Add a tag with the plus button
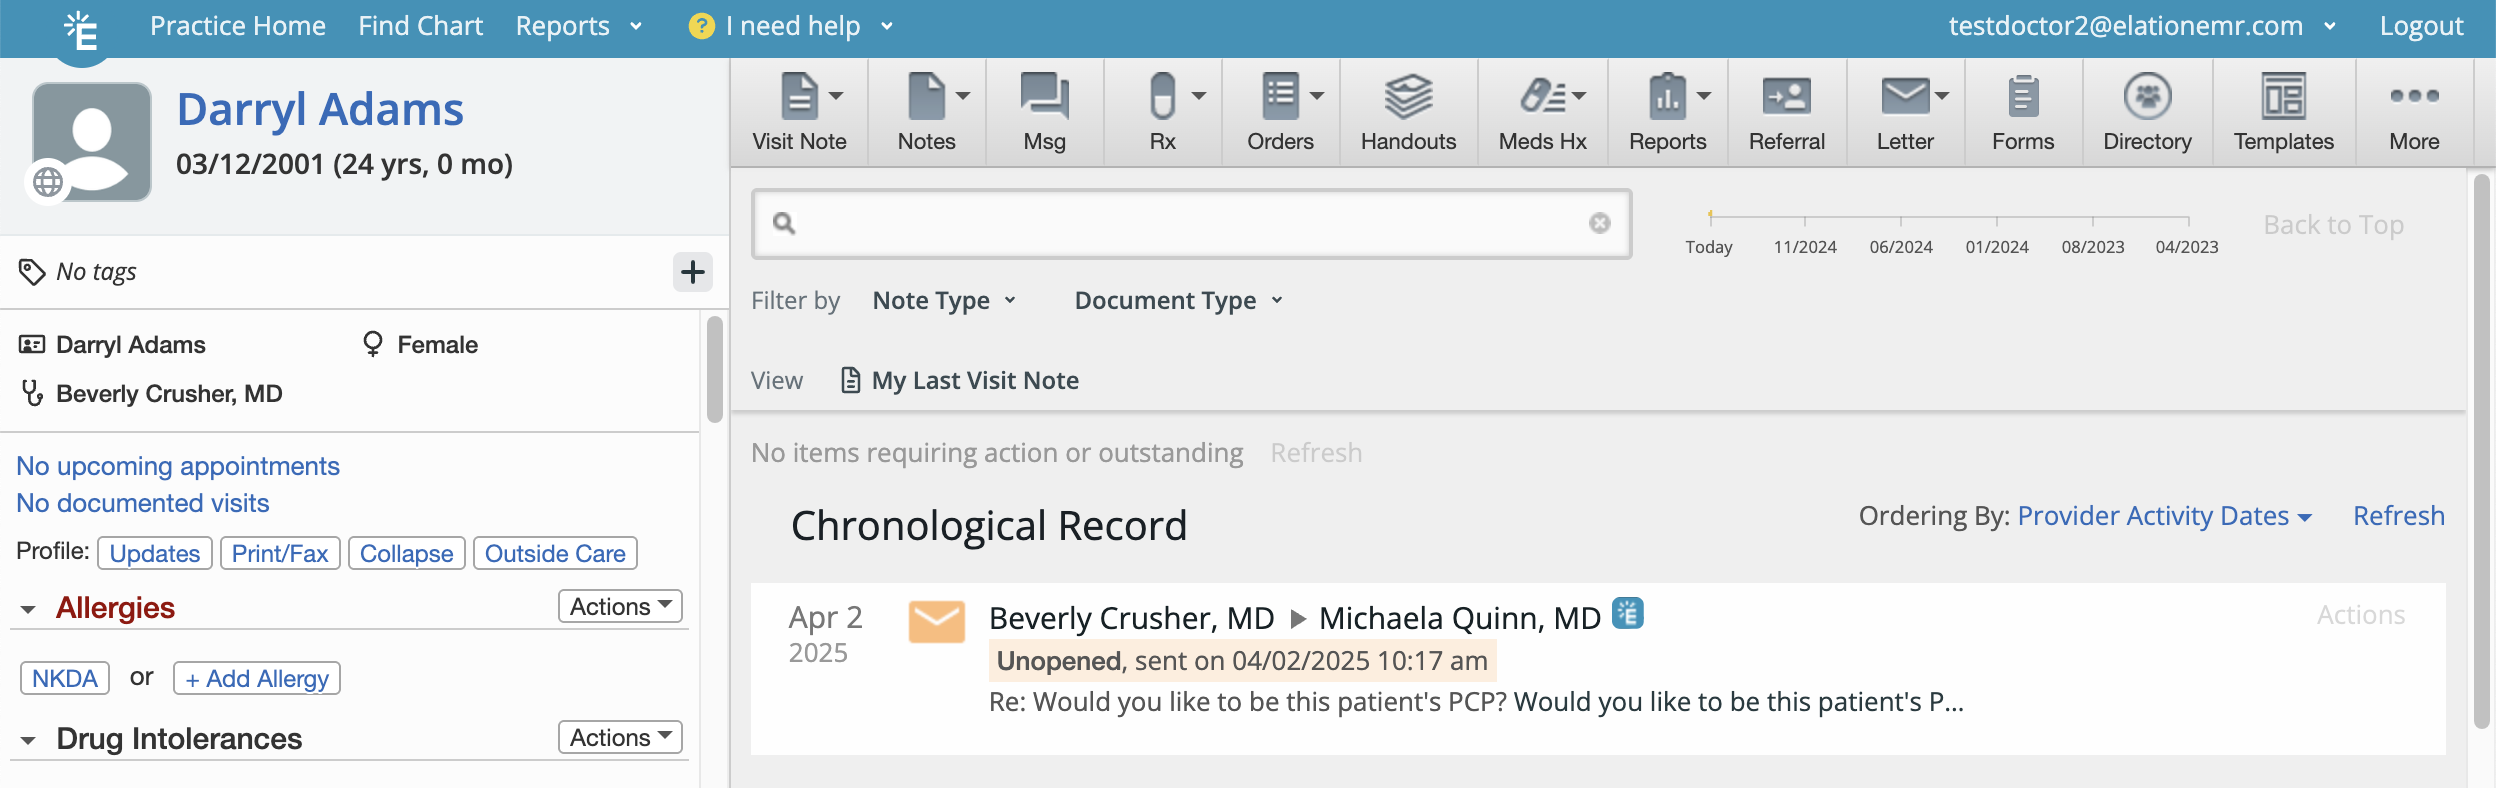The height and width of the screenshot is (788, 2496). pos(692,272)
